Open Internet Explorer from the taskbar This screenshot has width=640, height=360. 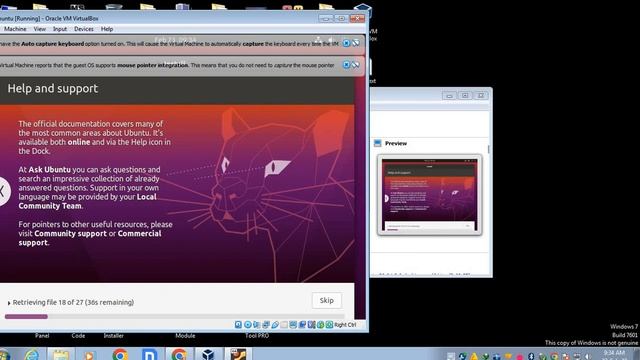[32, 354]
